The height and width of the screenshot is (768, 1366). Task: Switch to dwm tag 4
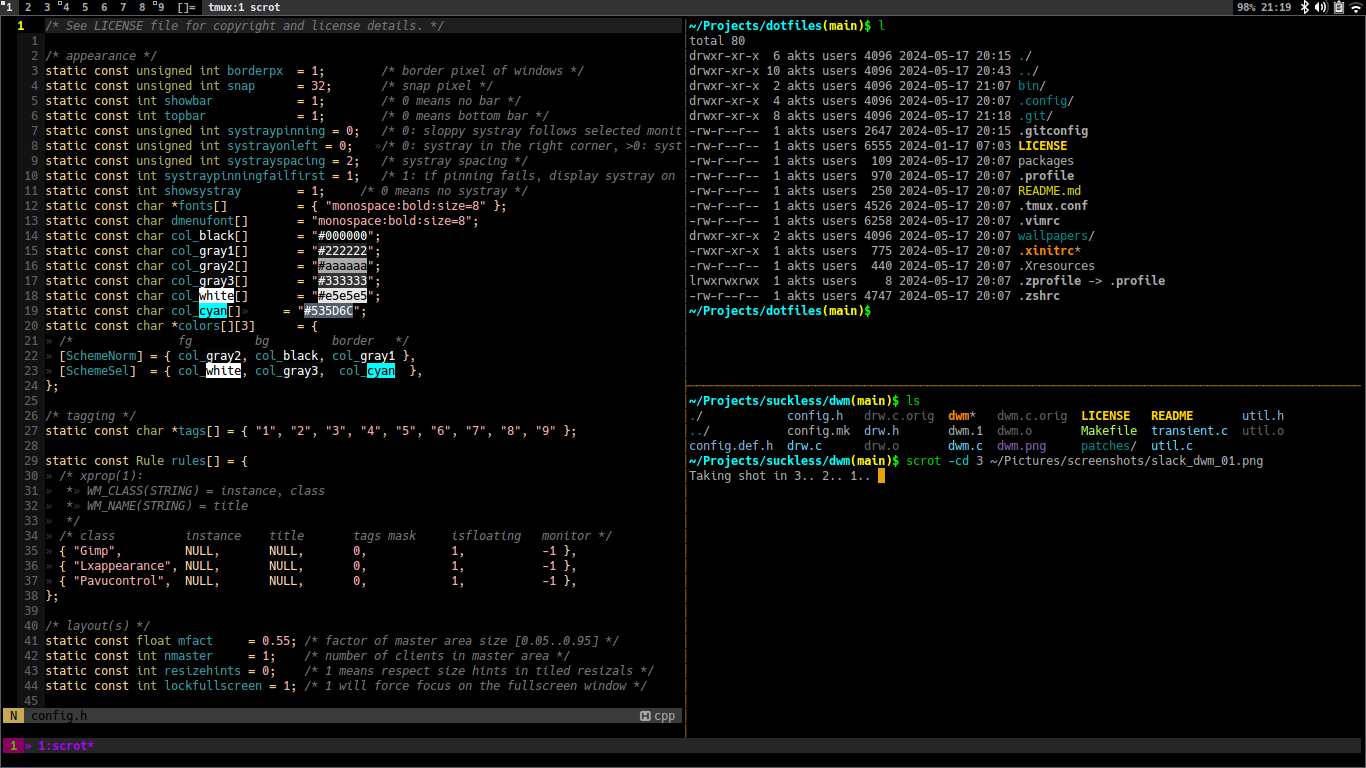coord(66,7)
